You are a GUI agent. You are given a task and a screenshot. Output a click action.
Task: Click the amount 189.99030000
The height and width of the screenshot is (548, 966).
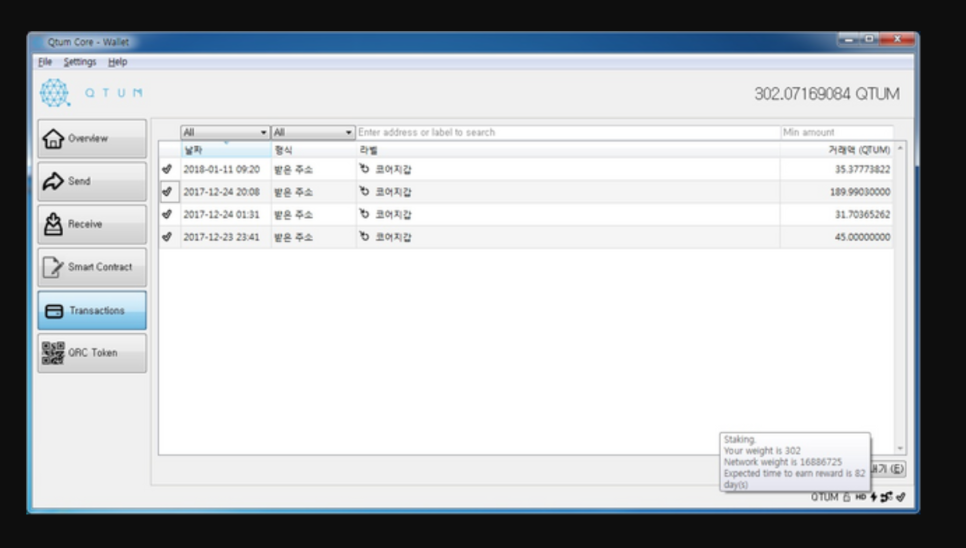[x=860, y=192]
